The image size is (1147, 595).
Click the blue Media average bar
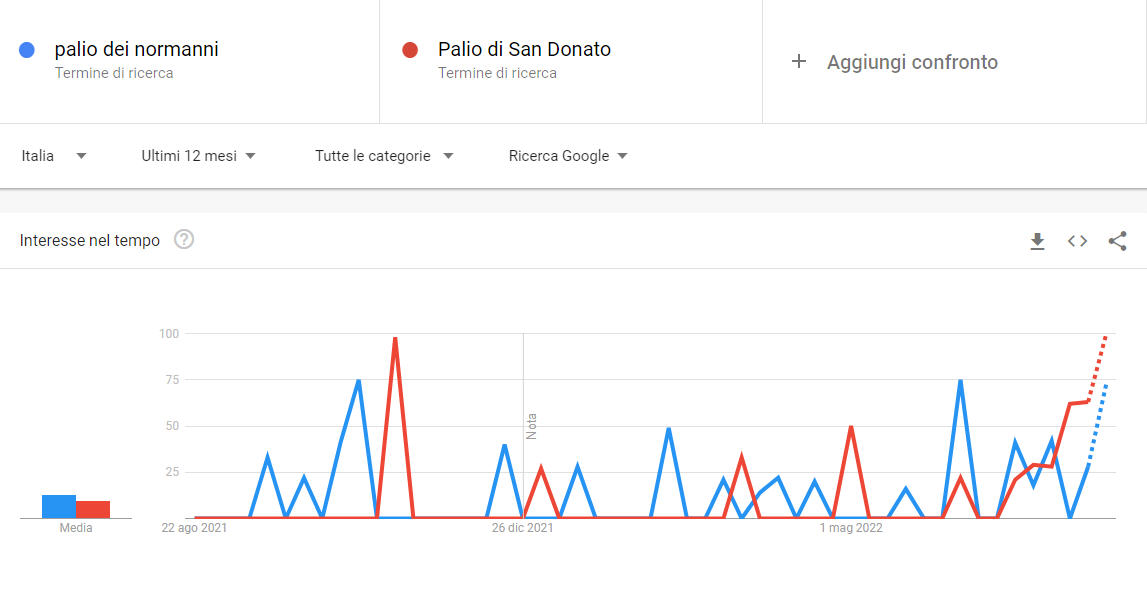[x=59, y=506]
